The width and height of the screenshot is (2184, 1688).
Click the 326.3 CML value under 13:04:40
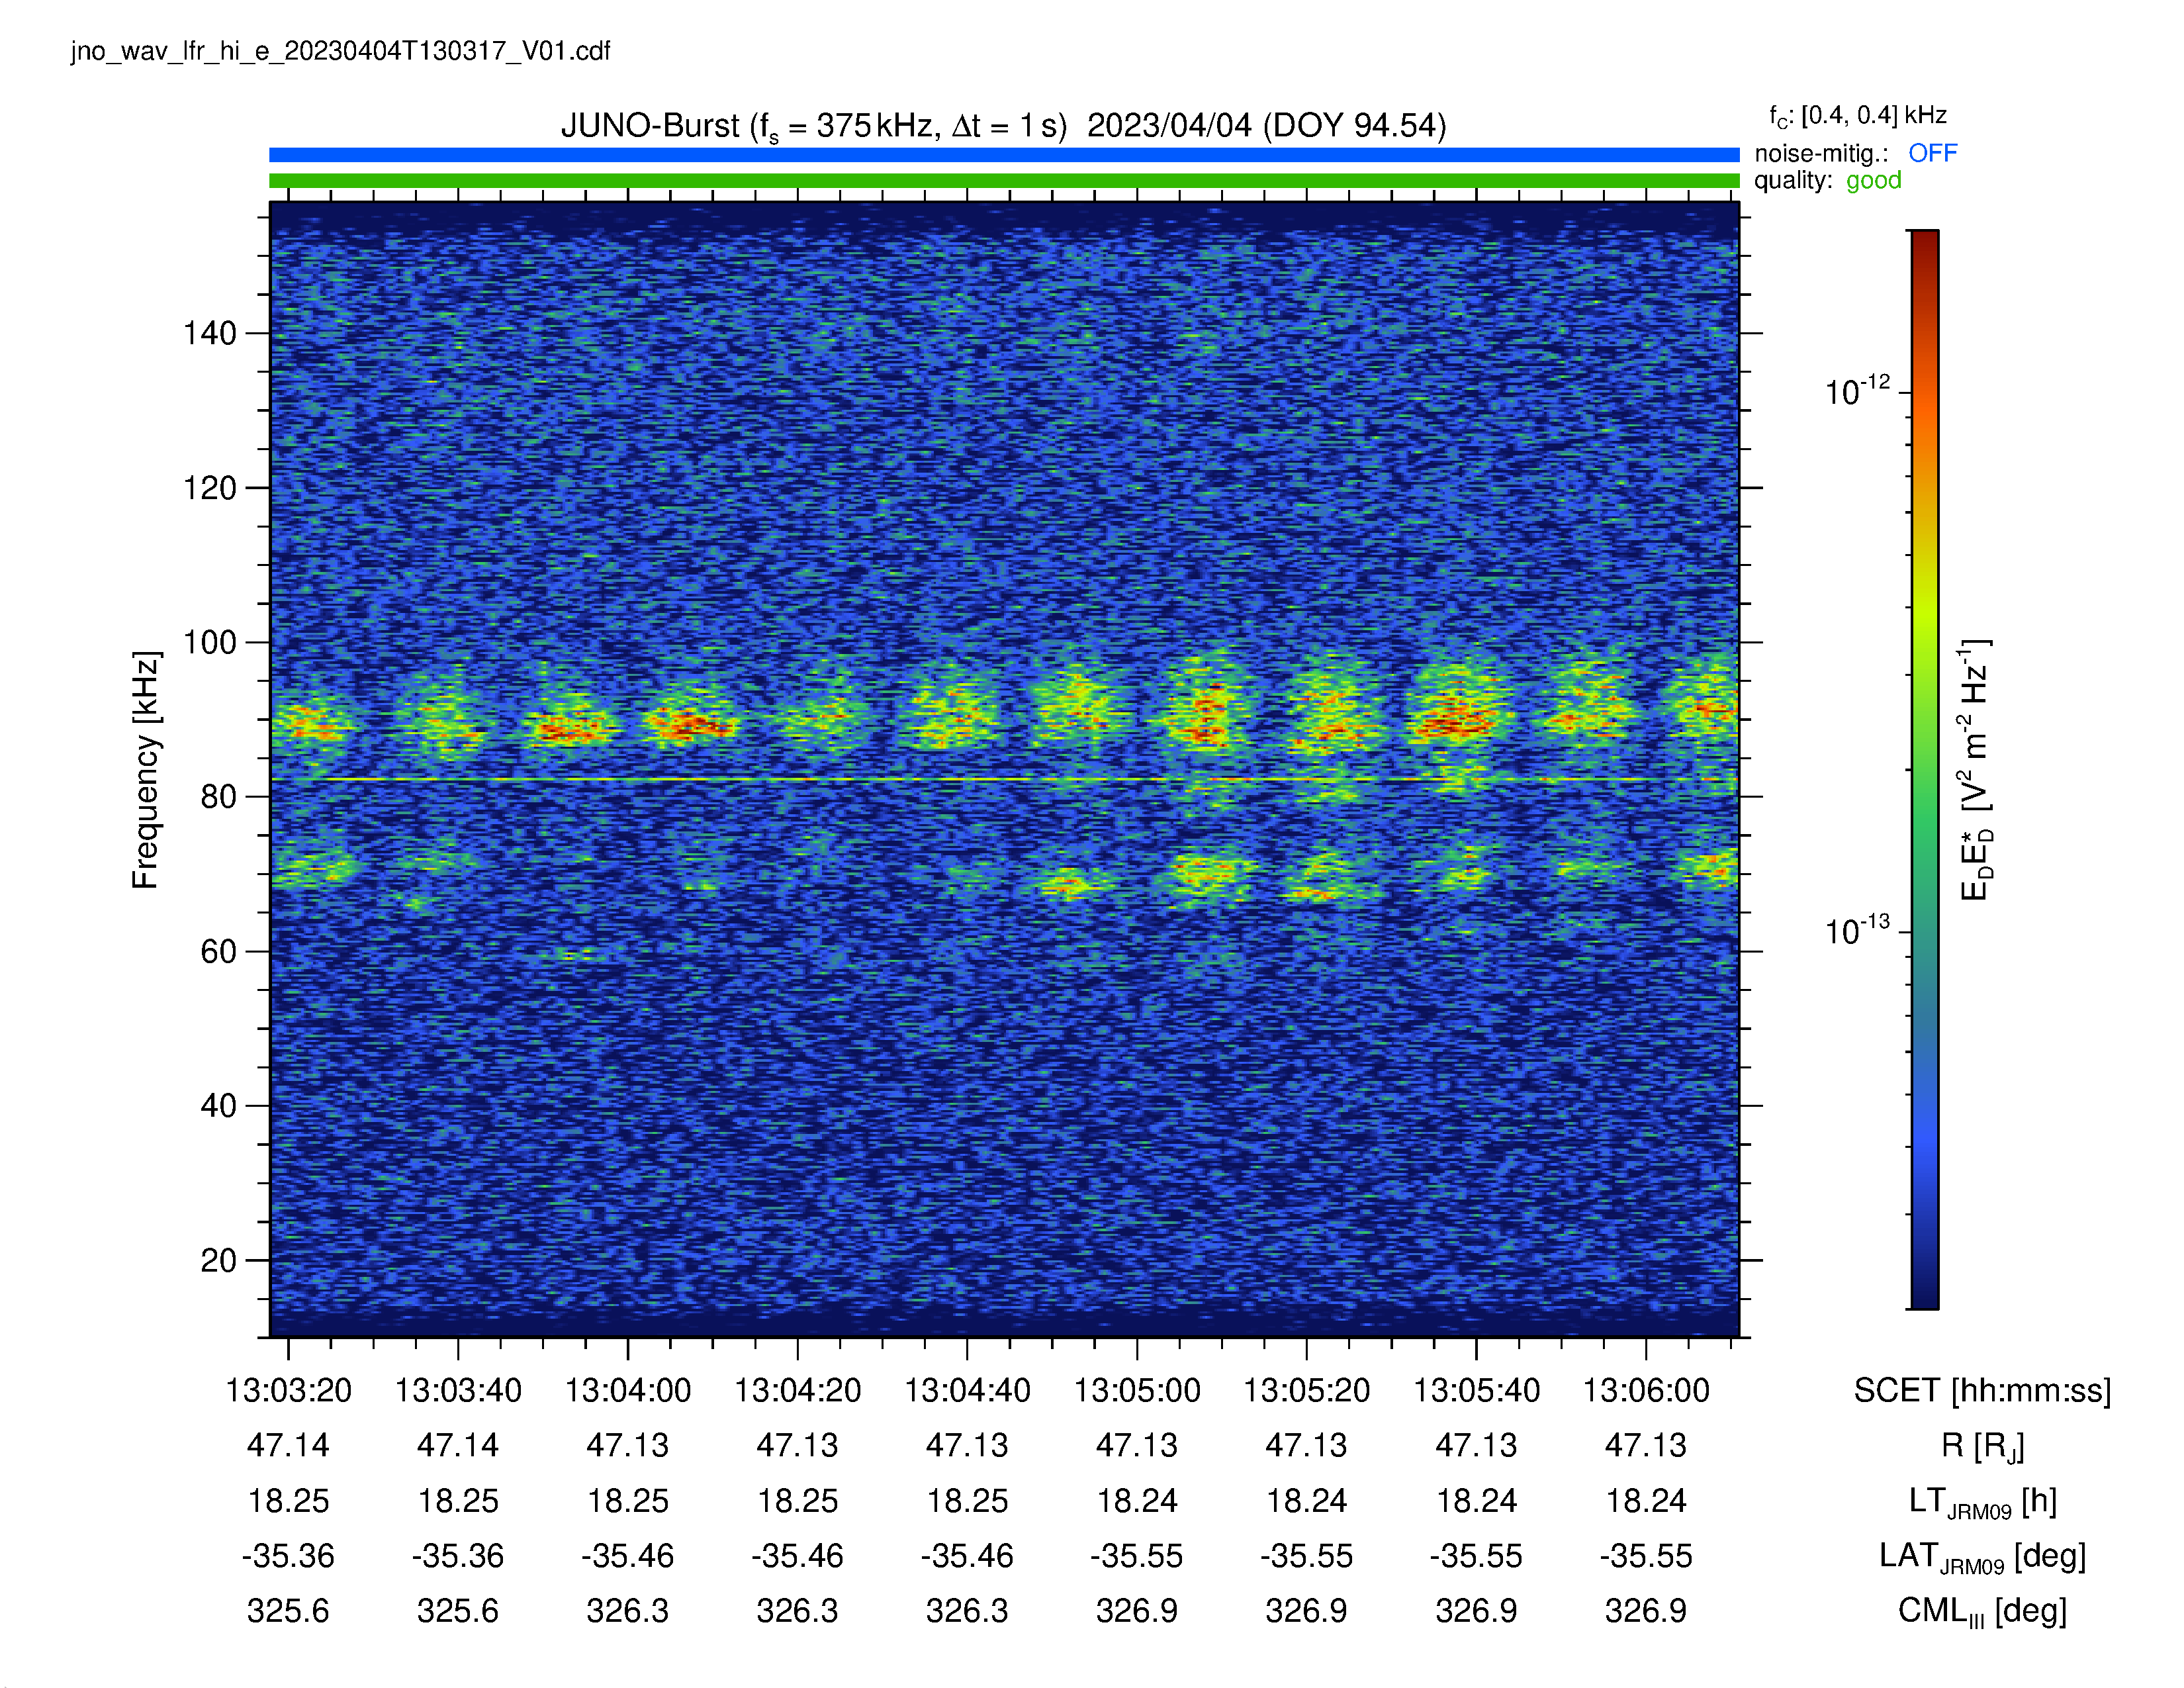(967, 1611)
